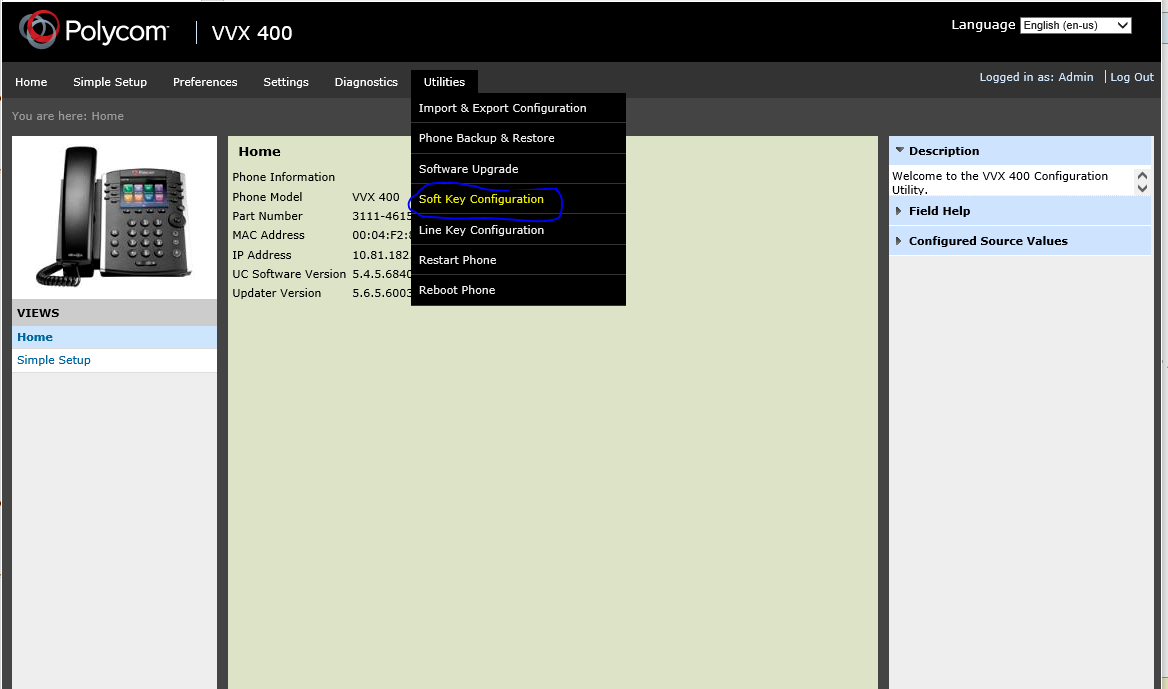The width and height of the screenshot is (1168, 689).
Task: Click the Log Out link
Action: click(1131, 77)
